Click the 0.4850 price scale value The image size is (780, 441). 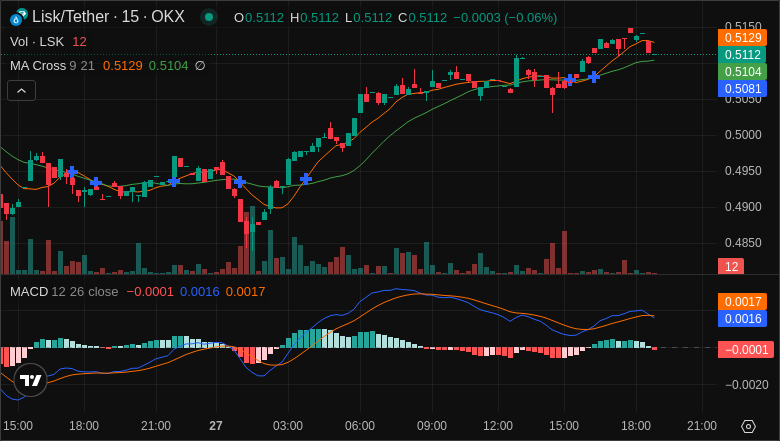point(743,243)
